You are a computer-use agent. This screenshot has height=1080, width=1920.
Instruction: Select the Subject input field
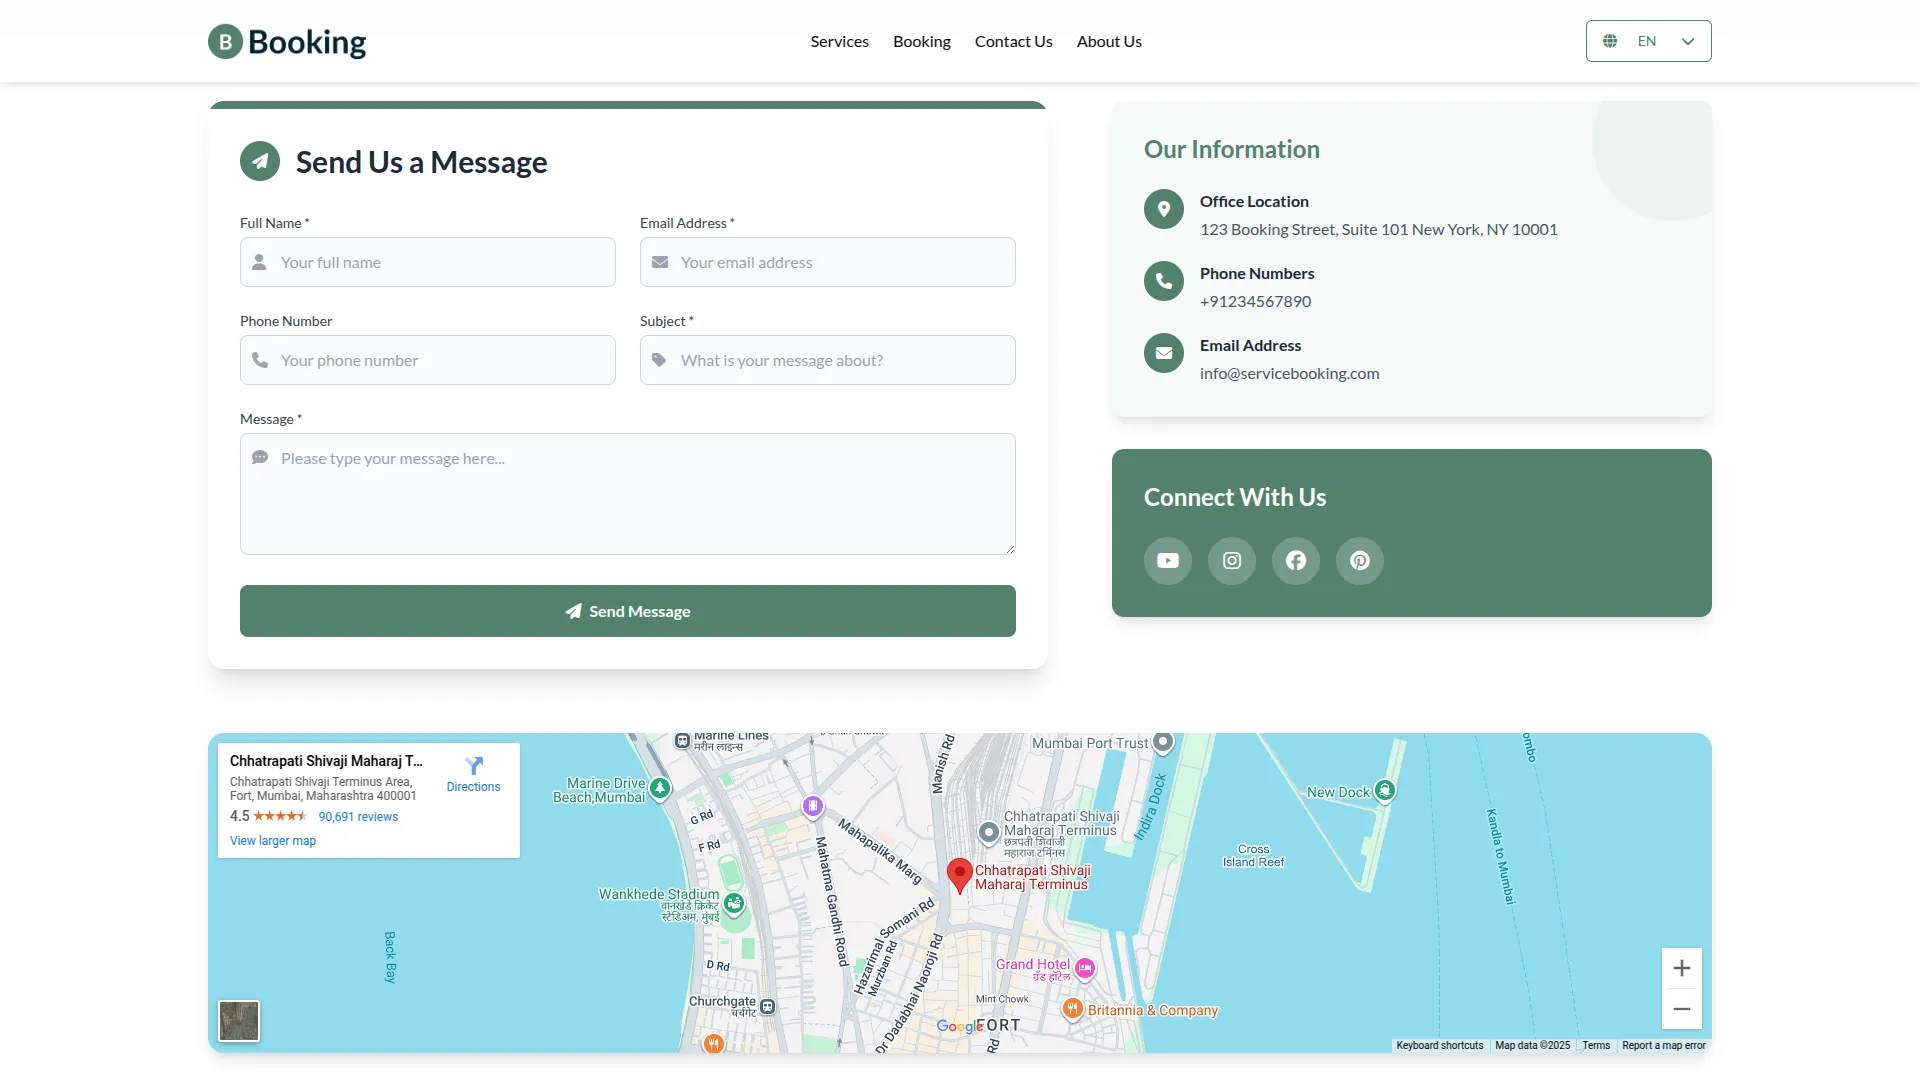pyautogui.click(x=840, y=360)
